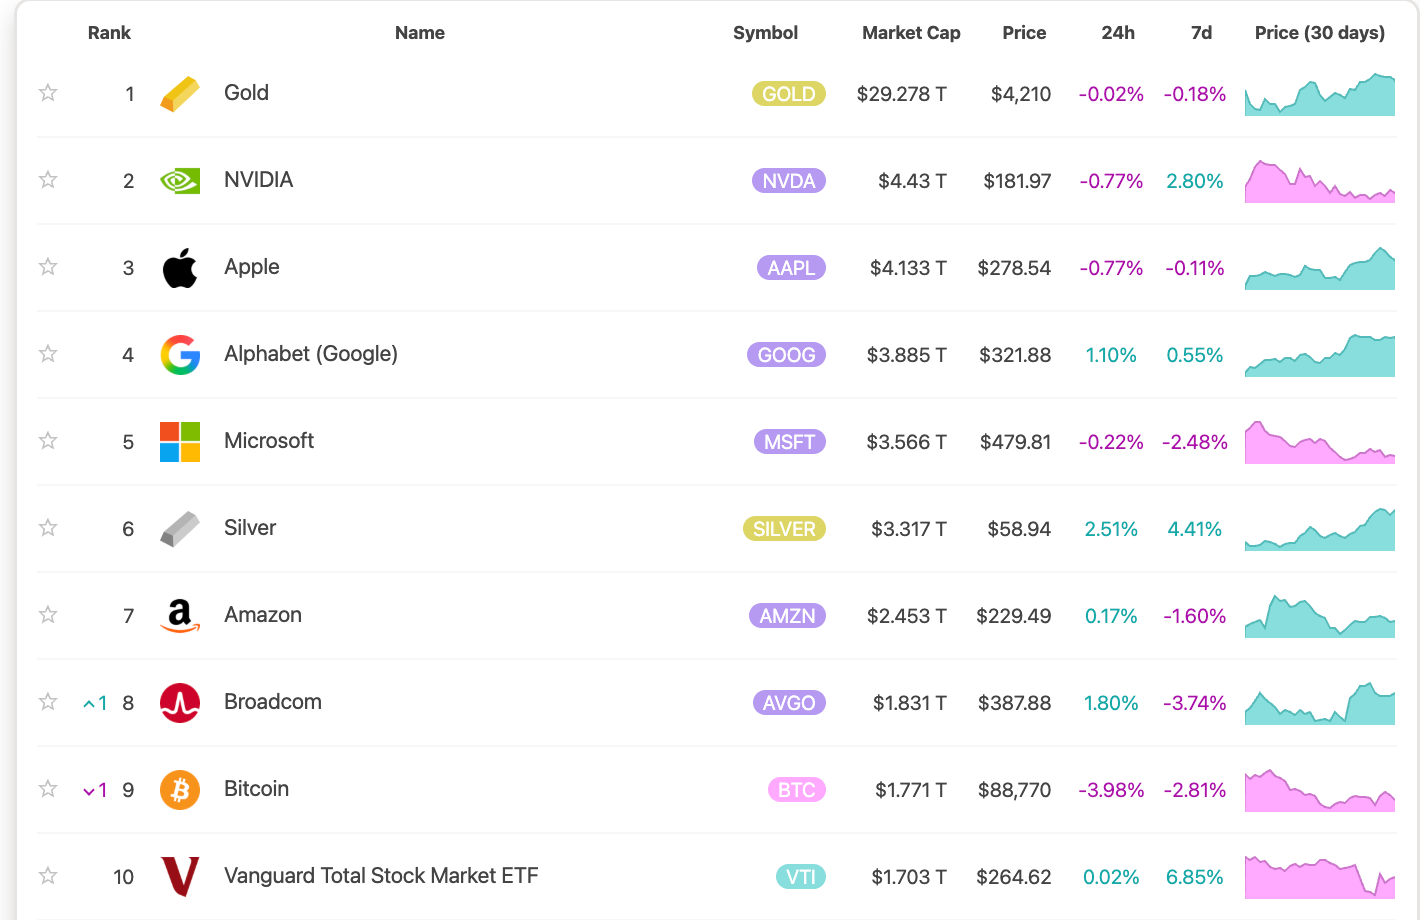The height and width of the screenshot is (920, 1420).
Task: Click the Price column header
Action: point(1024,33)
